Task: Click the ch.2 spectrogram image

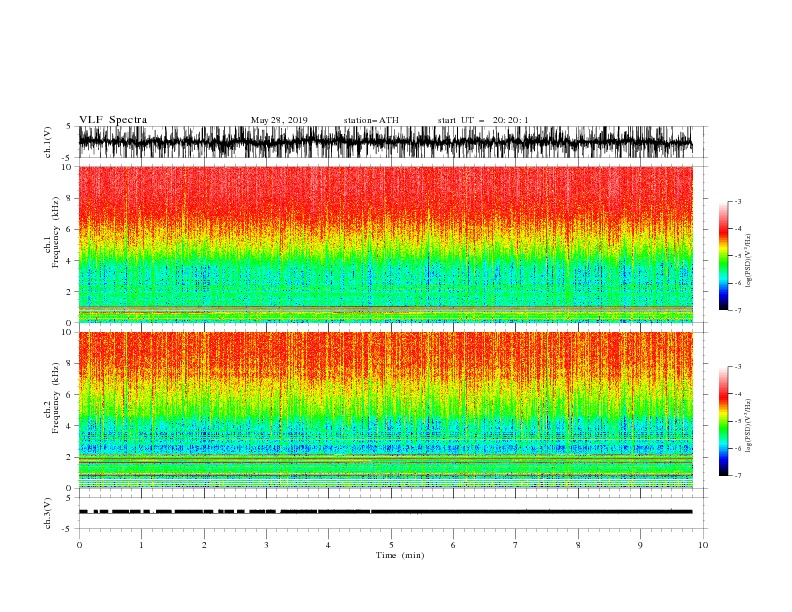Action: click(x=385, y=410)
